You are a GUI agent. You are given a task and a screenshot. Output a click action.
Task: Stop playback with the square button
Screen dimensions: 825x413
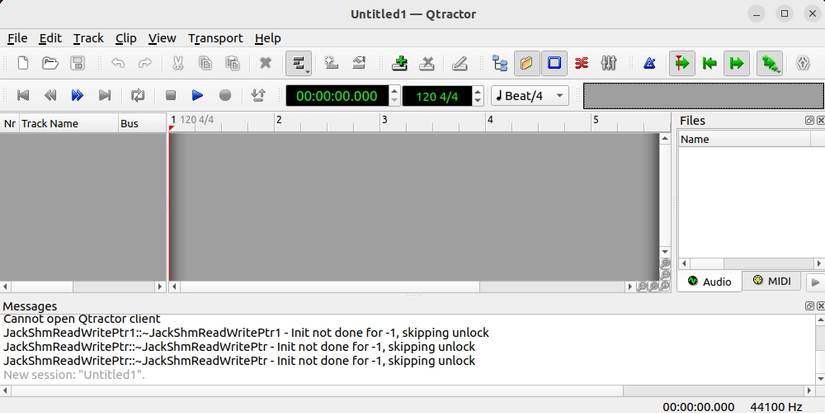click(x=170, y=95)
